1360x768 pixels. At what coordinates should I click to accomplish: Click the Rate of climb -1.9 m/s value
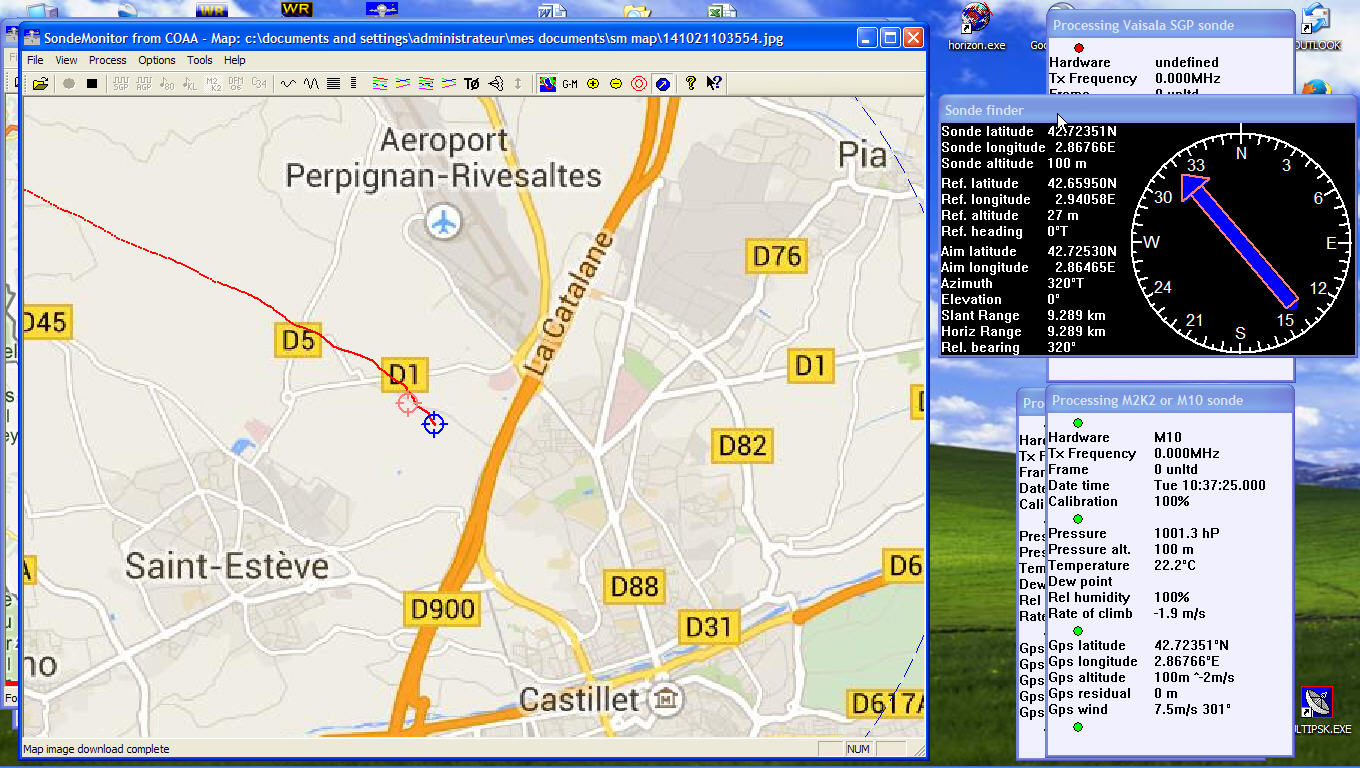[1182, 613]
